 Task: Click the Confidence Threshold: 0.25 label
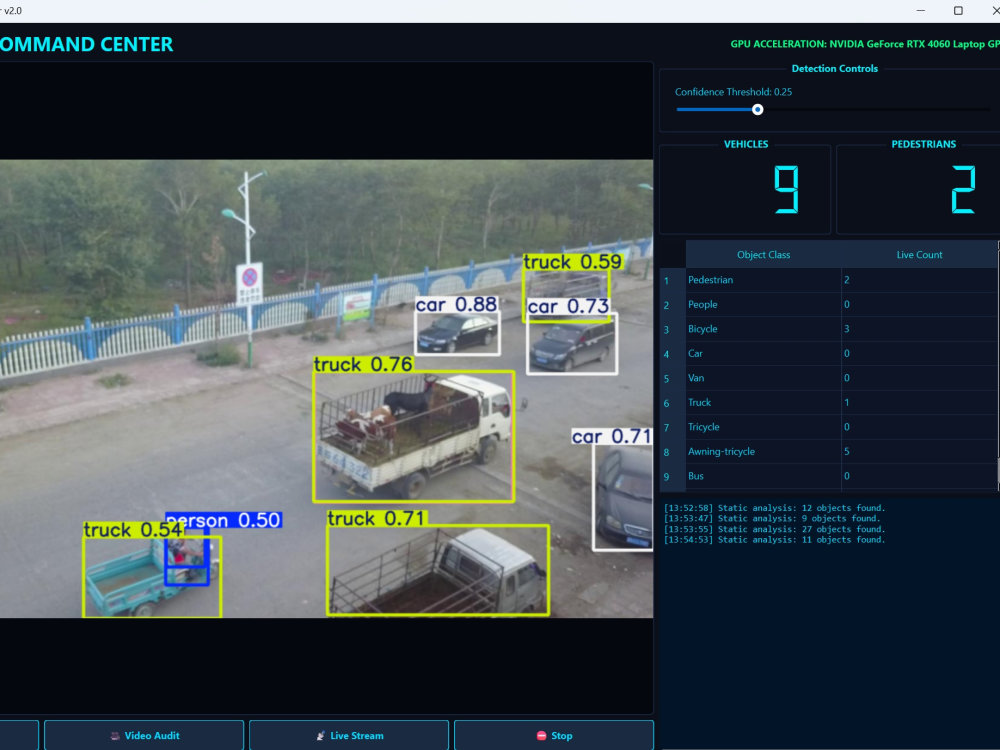(x=733, y=92)
